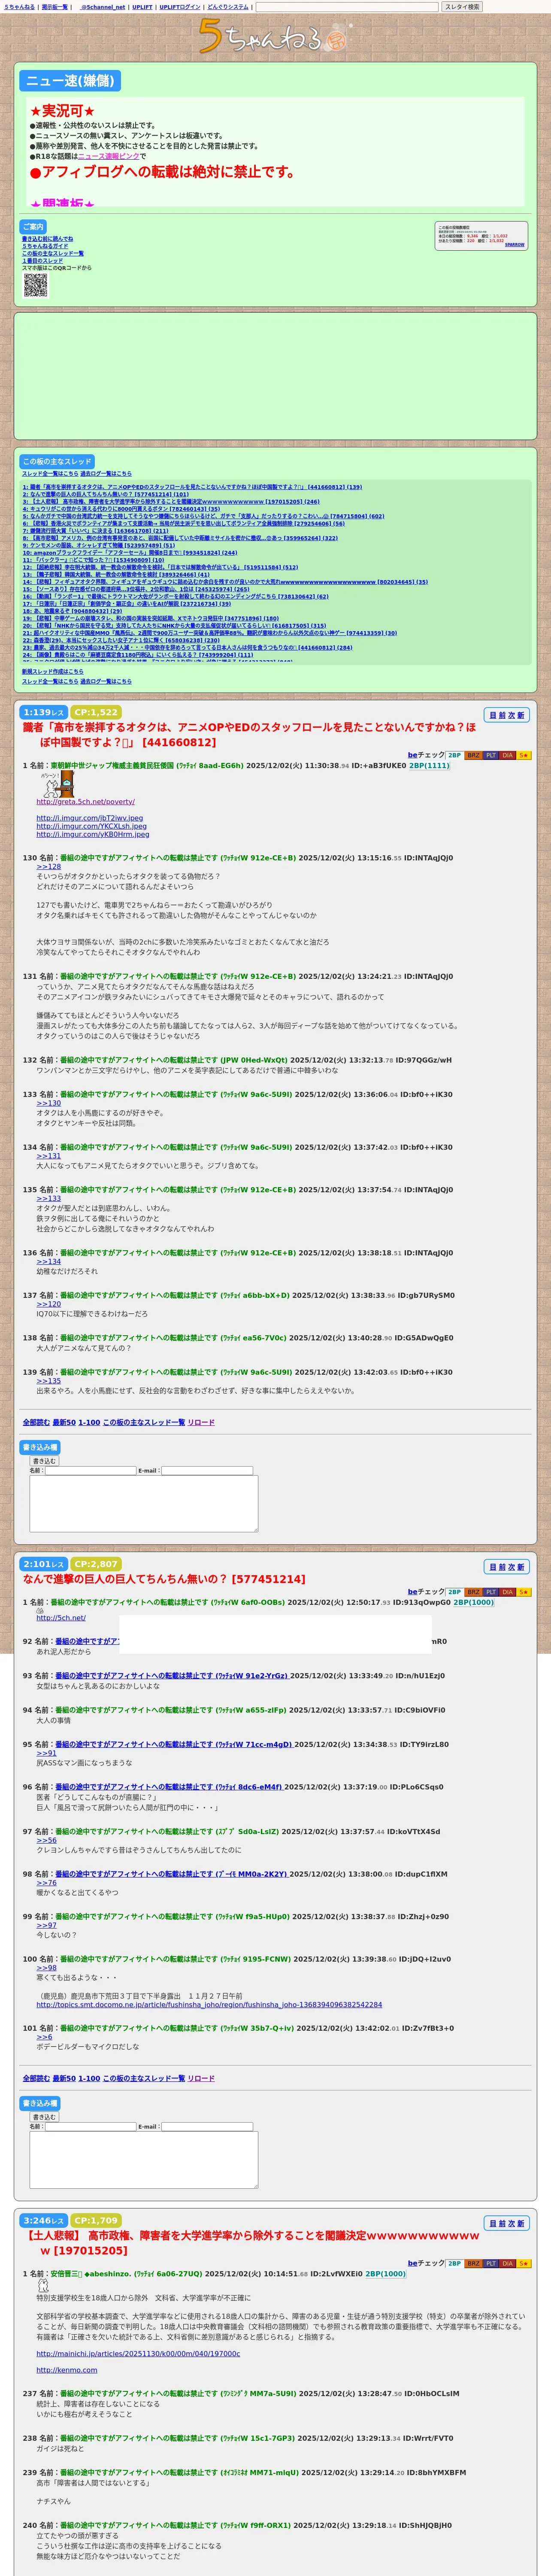Open imgur ibT2iwv.jpeg image link

click(x=90, y=818)
